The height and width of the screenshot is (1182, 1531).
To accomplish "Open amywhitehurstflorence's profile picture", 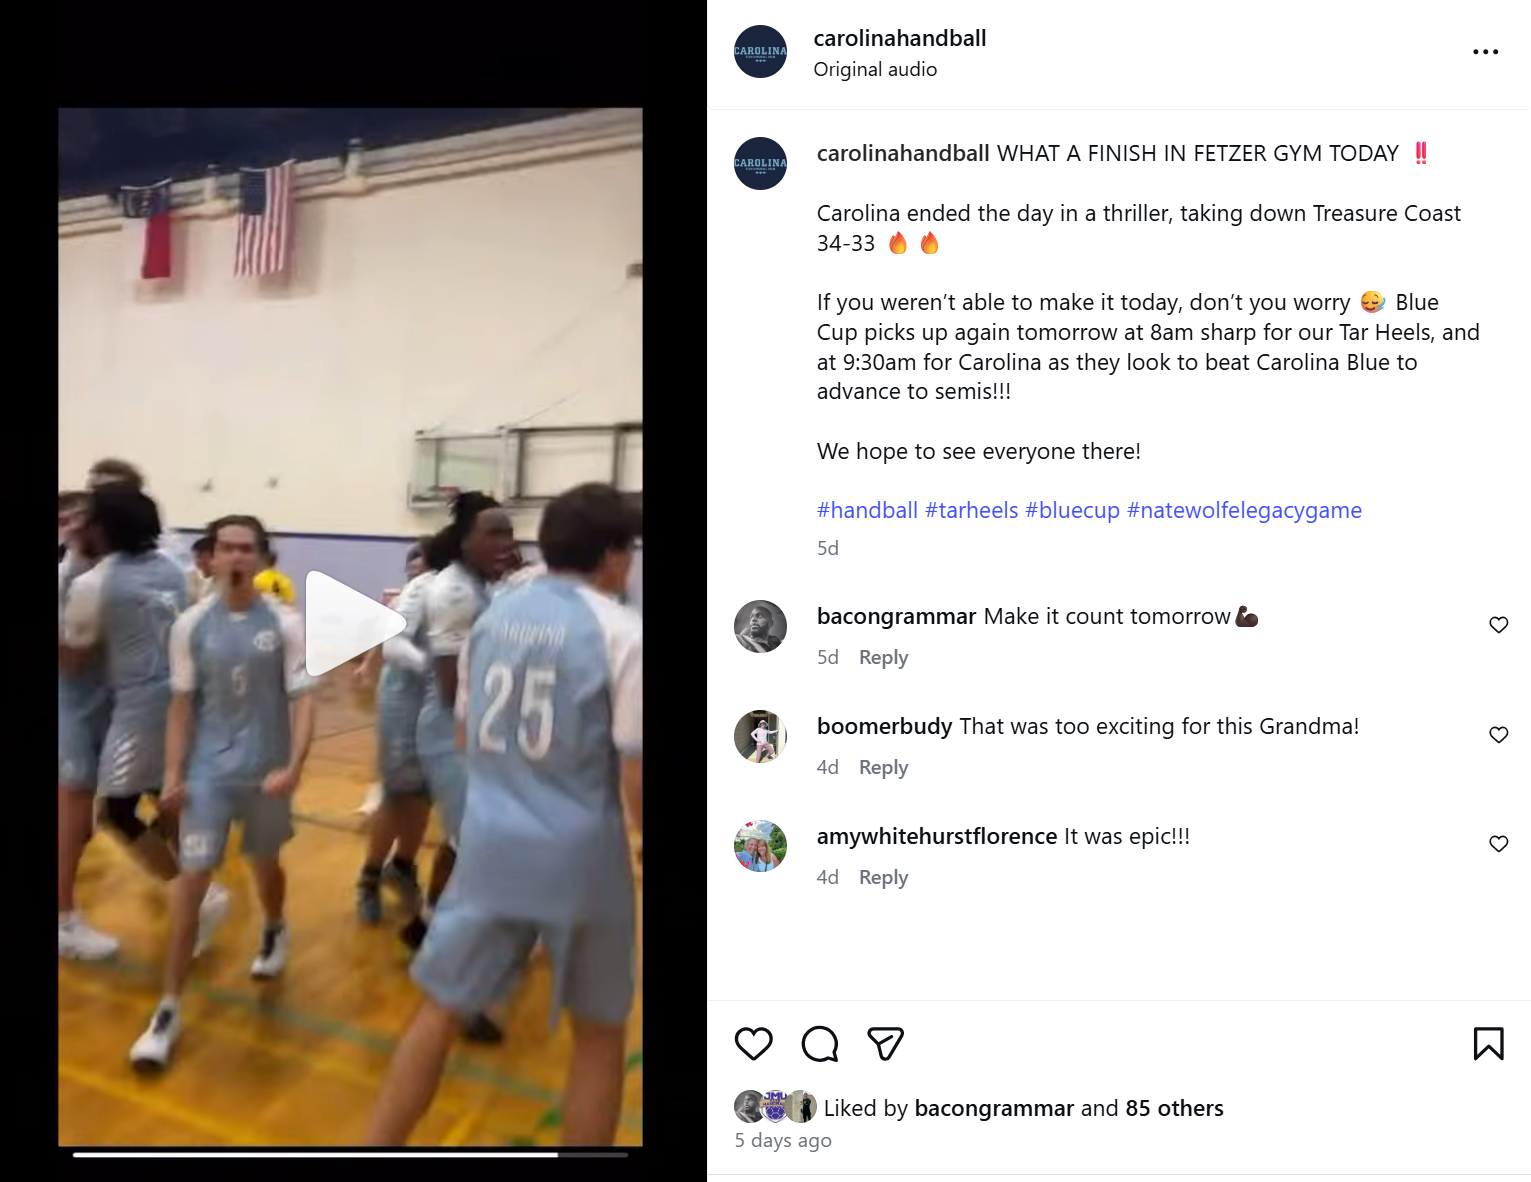I will coord(760,846).
